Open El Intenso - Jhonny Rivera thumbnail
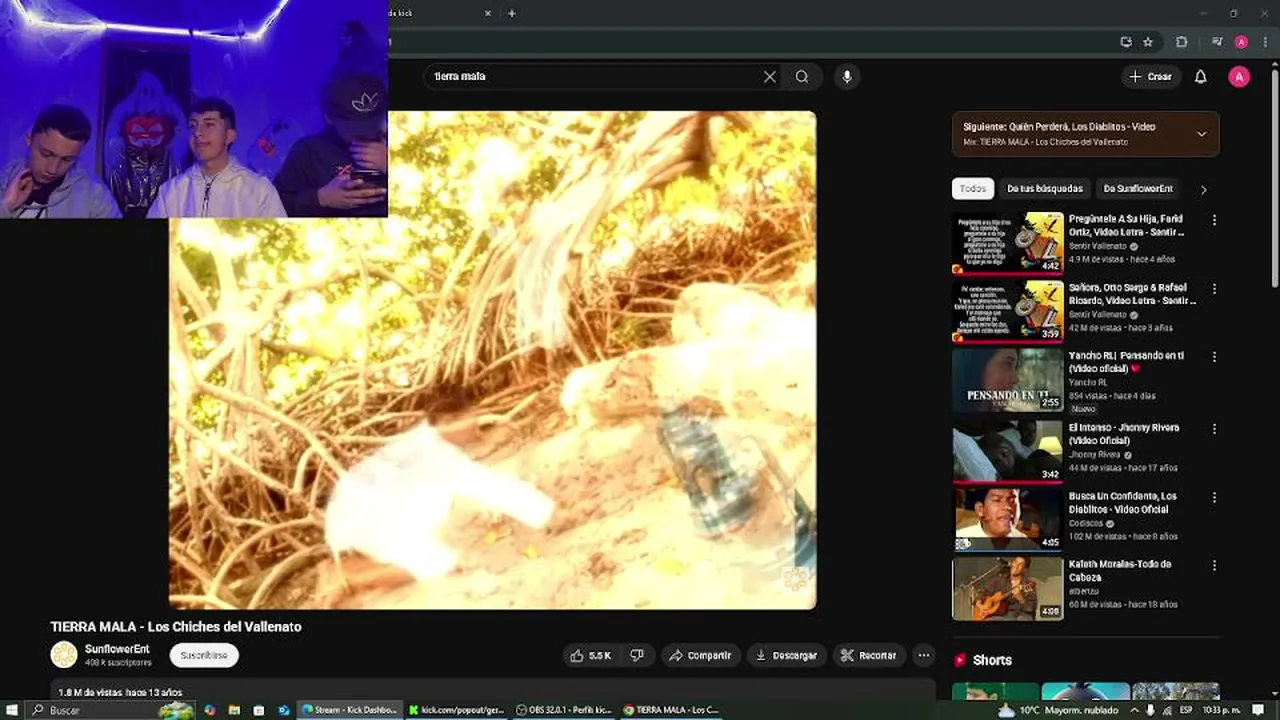This screenshot has height=720, width=1280. pyautogui.click(x=1008, y=451)
